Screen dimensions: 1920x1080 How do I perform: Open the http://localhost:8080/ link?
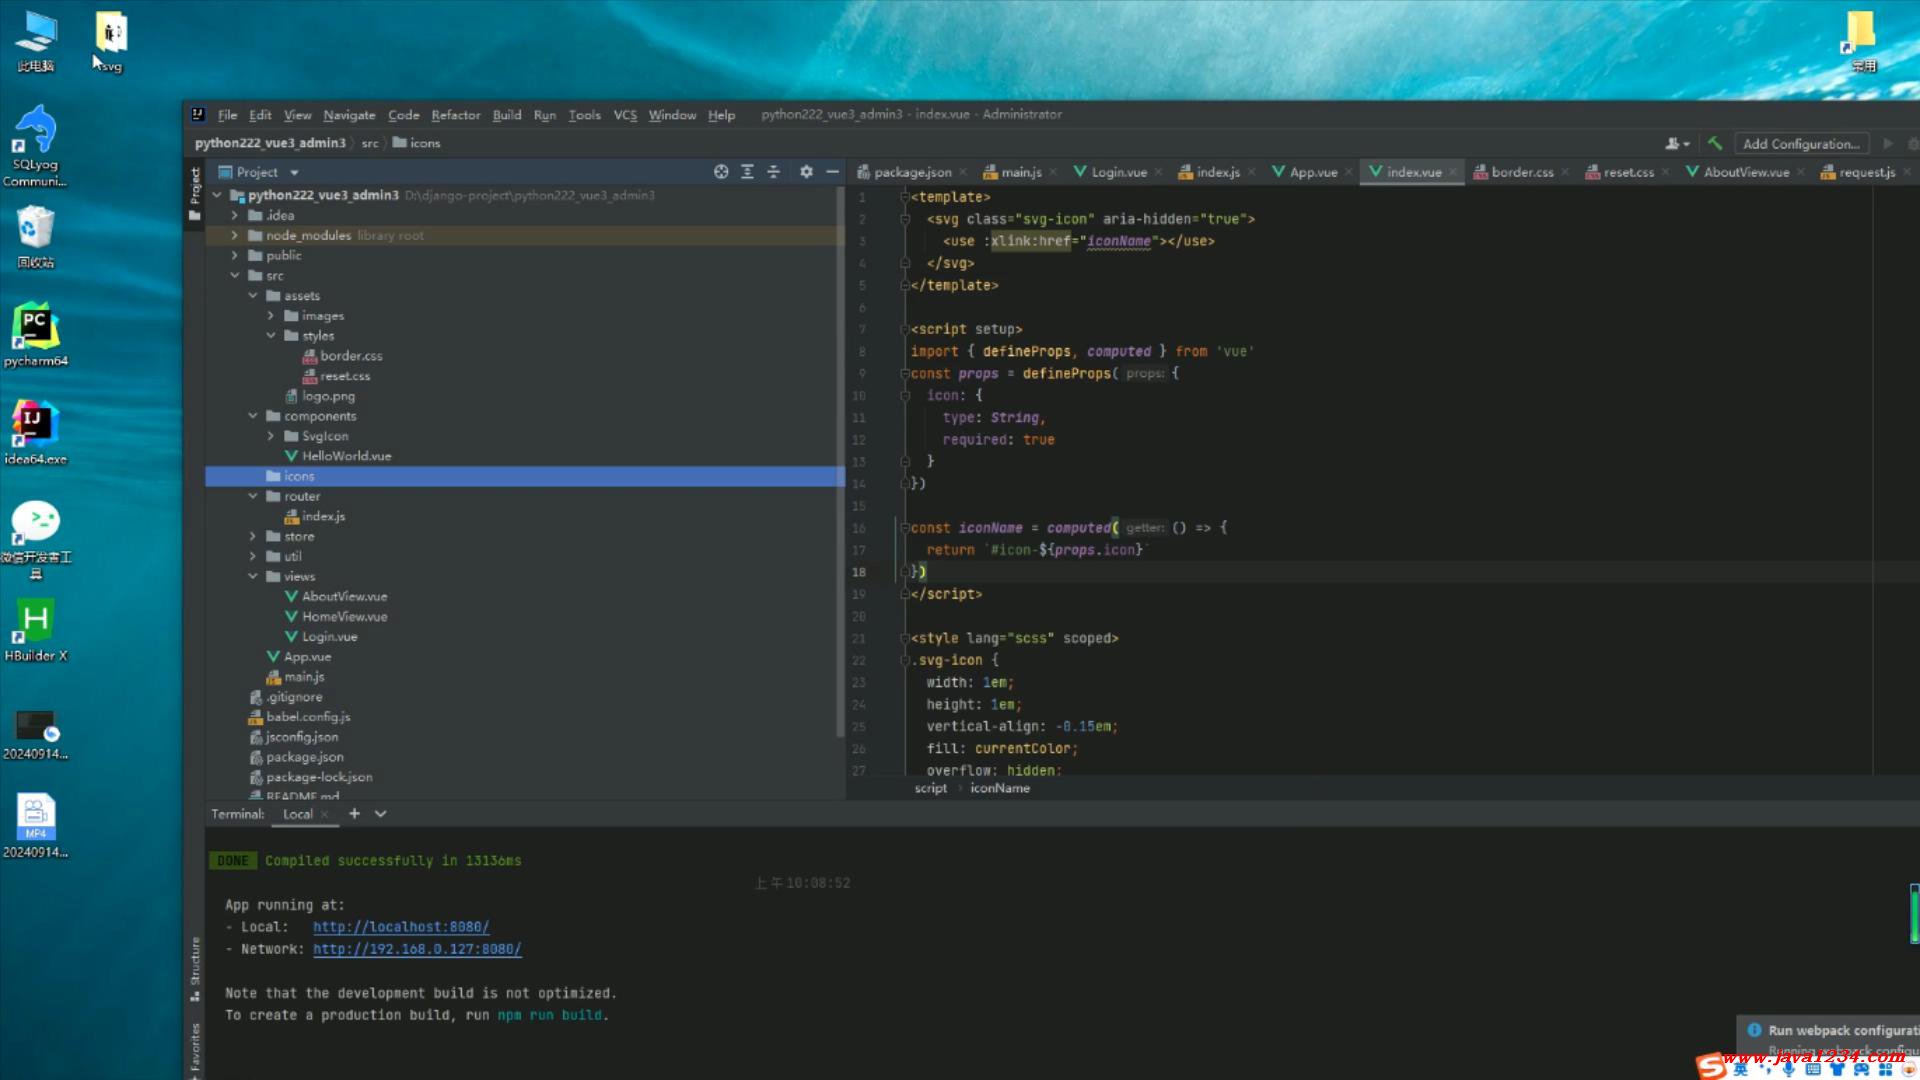pos(401,927)
